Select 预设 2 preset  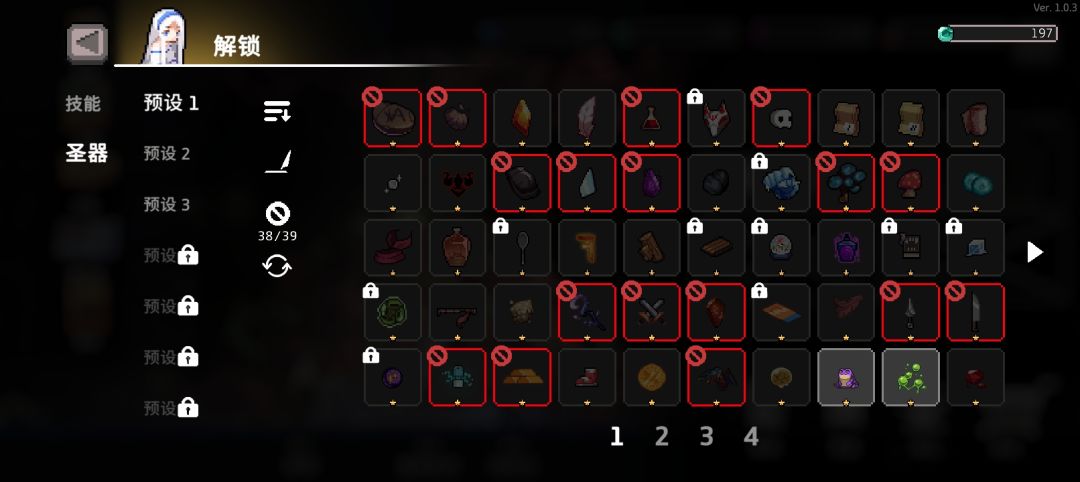click(x=167, y=154)
